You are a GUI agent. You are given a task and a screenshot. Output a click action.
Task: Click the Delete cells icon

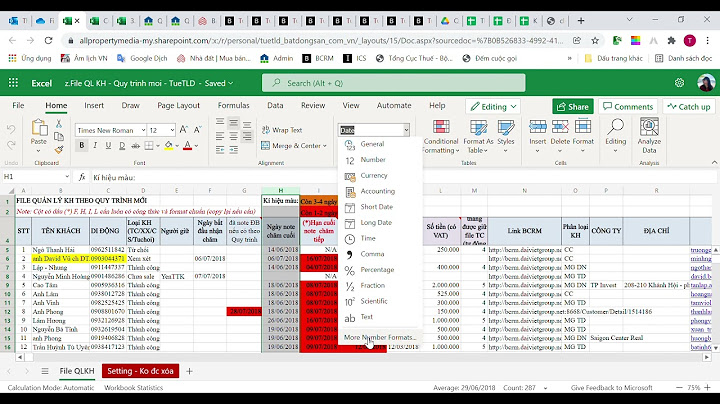(560, 126)
